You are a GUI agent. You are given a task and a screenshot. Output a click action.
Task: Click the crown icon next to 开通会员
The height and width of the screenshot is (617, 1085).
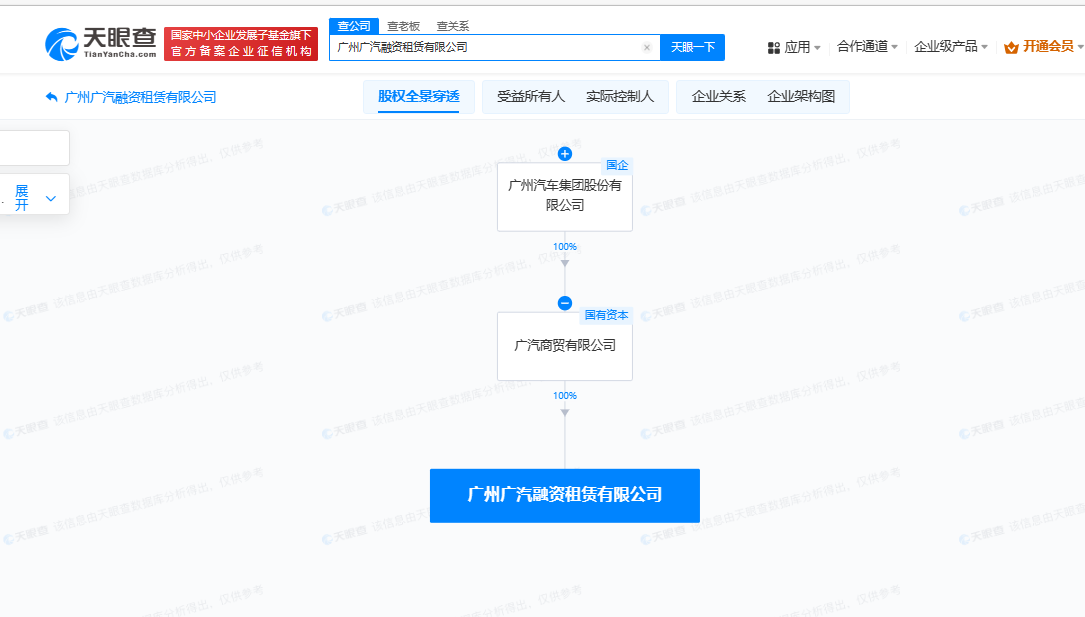pos(1011,47)
